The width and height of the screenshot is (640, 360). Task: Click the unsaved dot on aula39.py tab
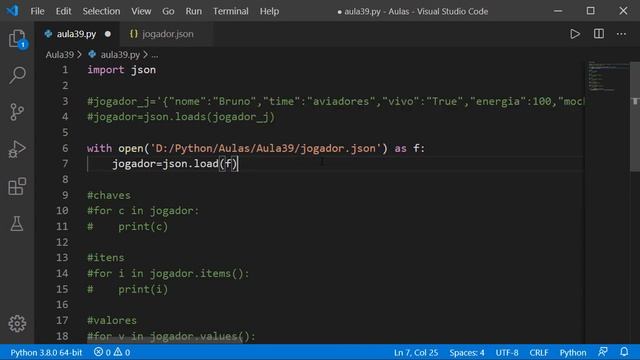coord(108,34)
